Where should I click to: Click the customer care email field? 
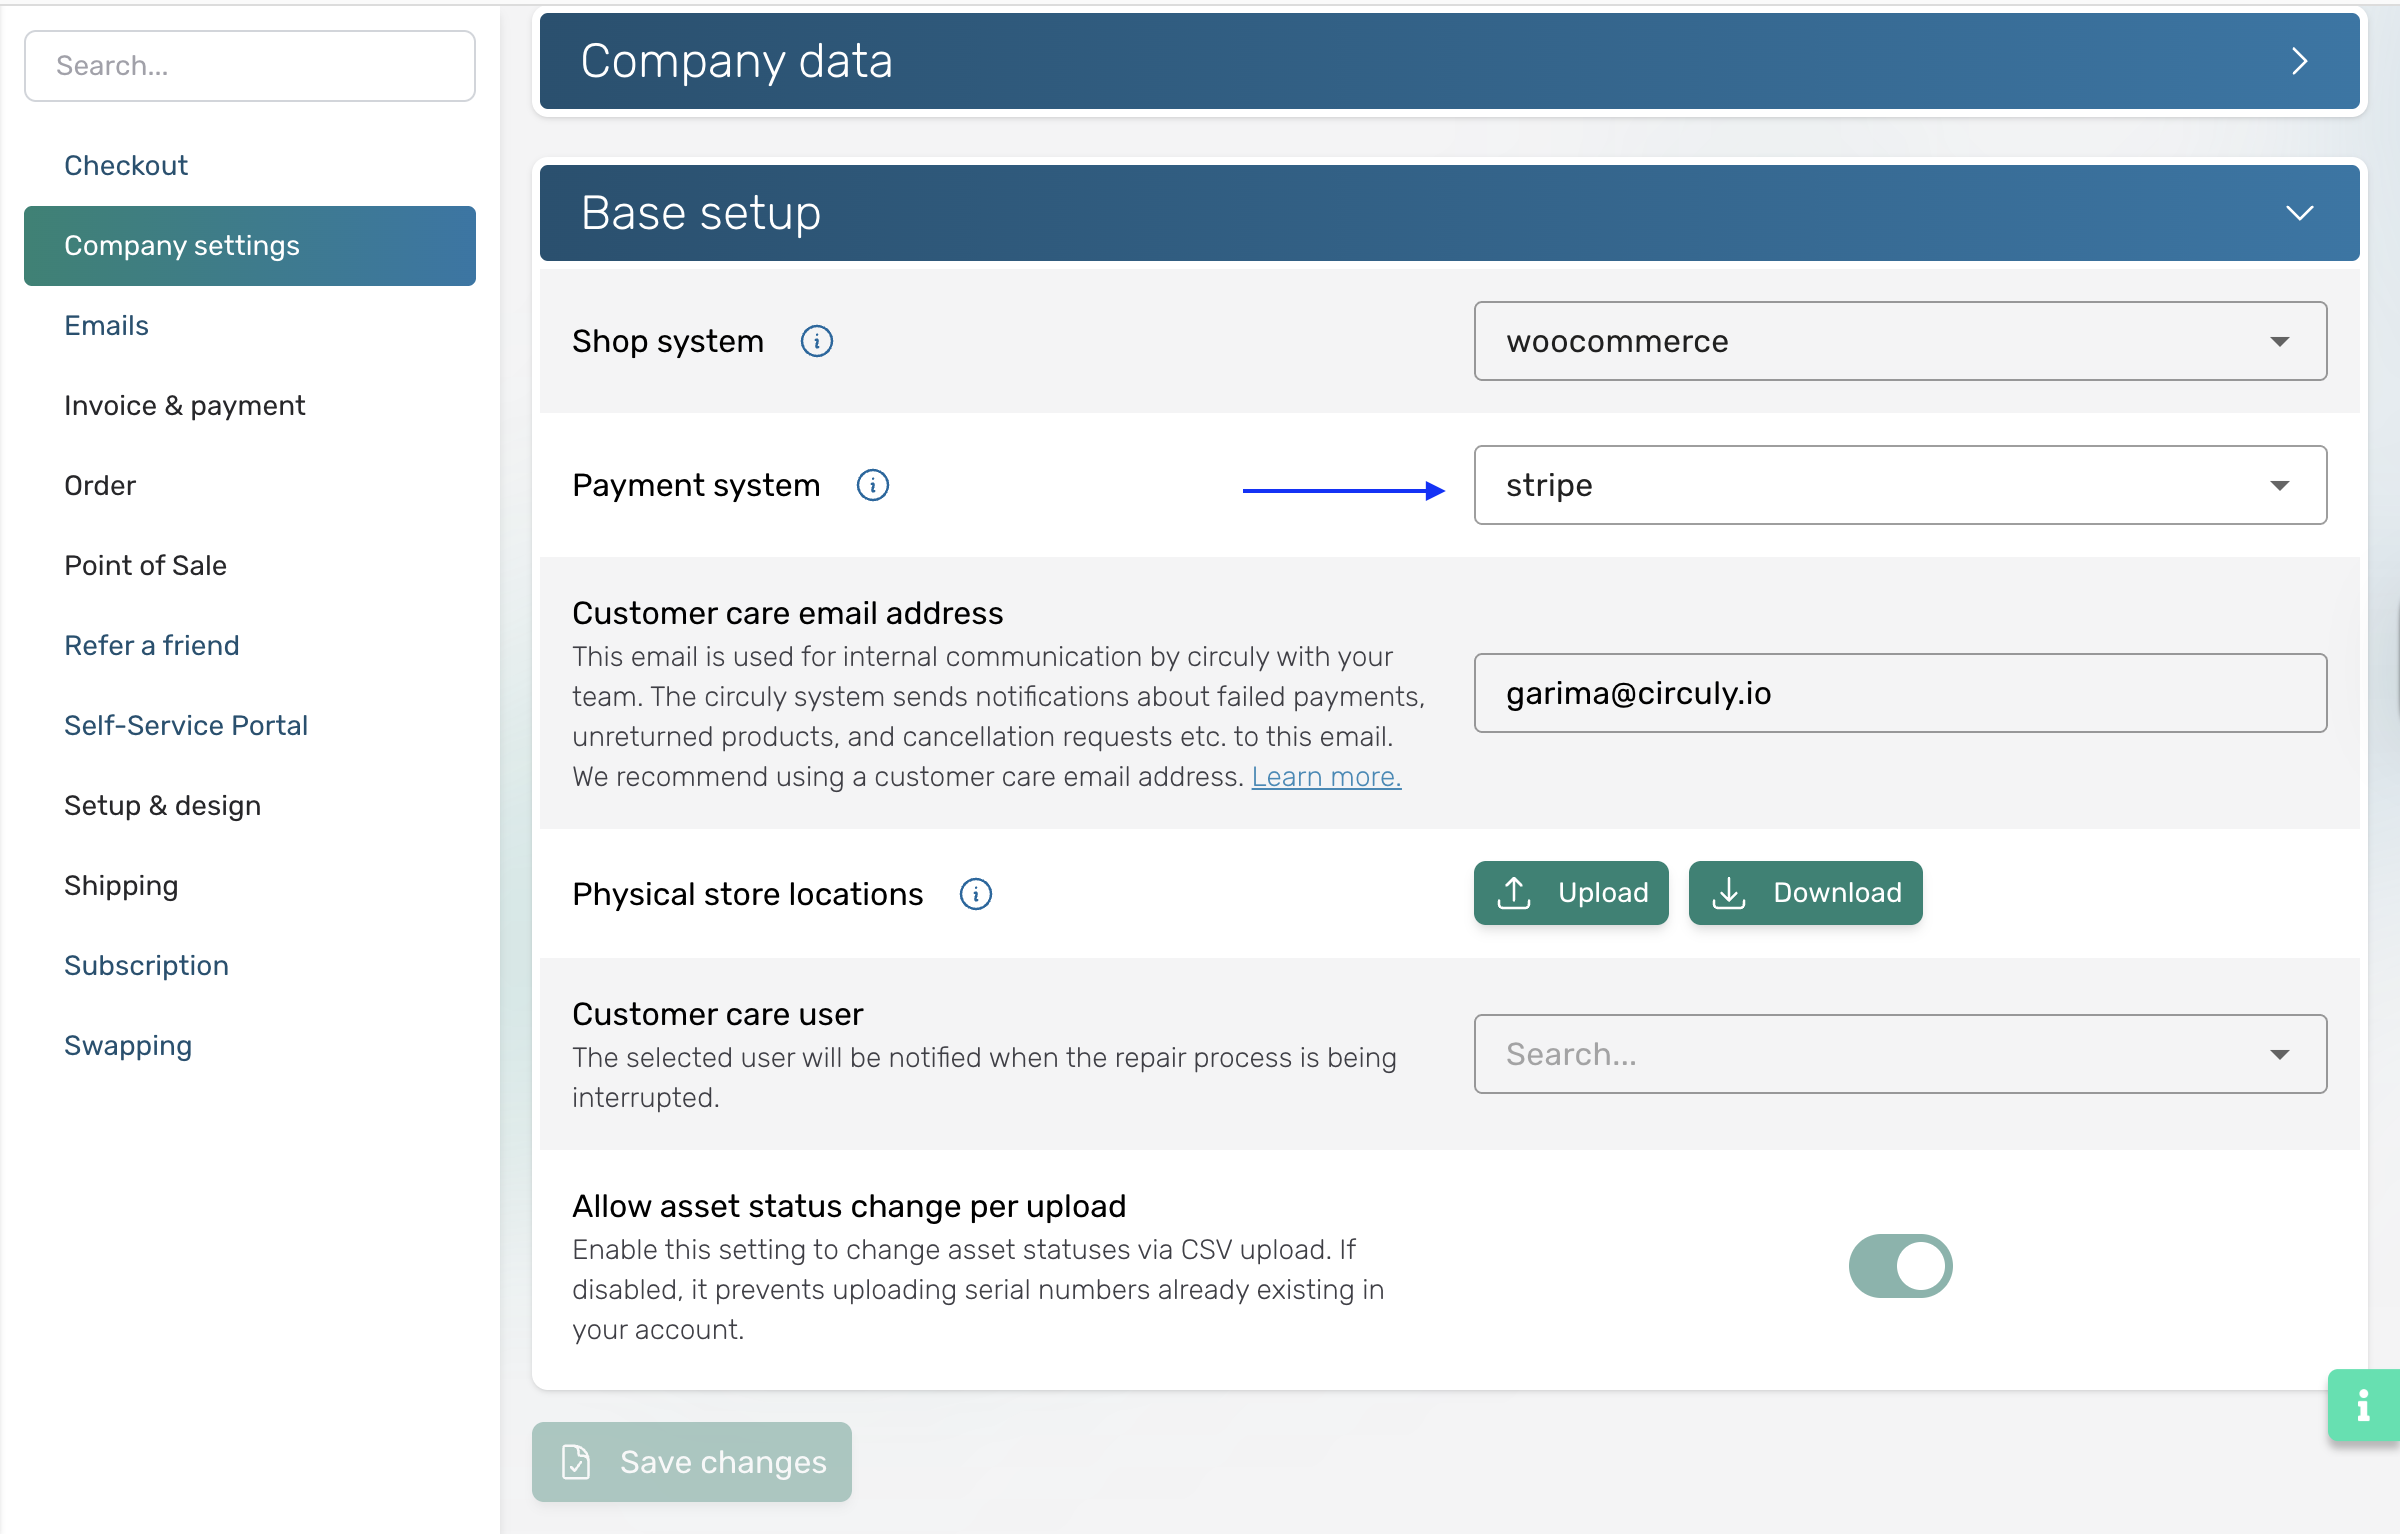pos(1899,693)
